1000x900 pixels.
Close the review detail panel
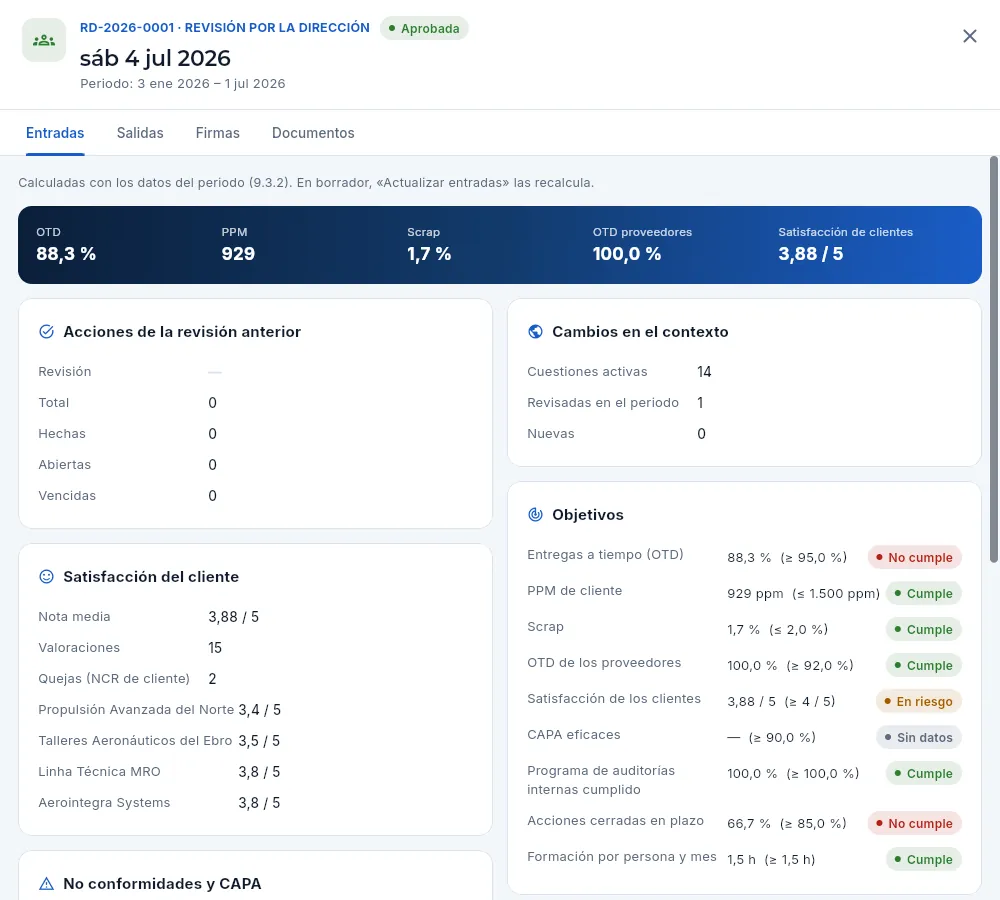(x=969, y=36)
